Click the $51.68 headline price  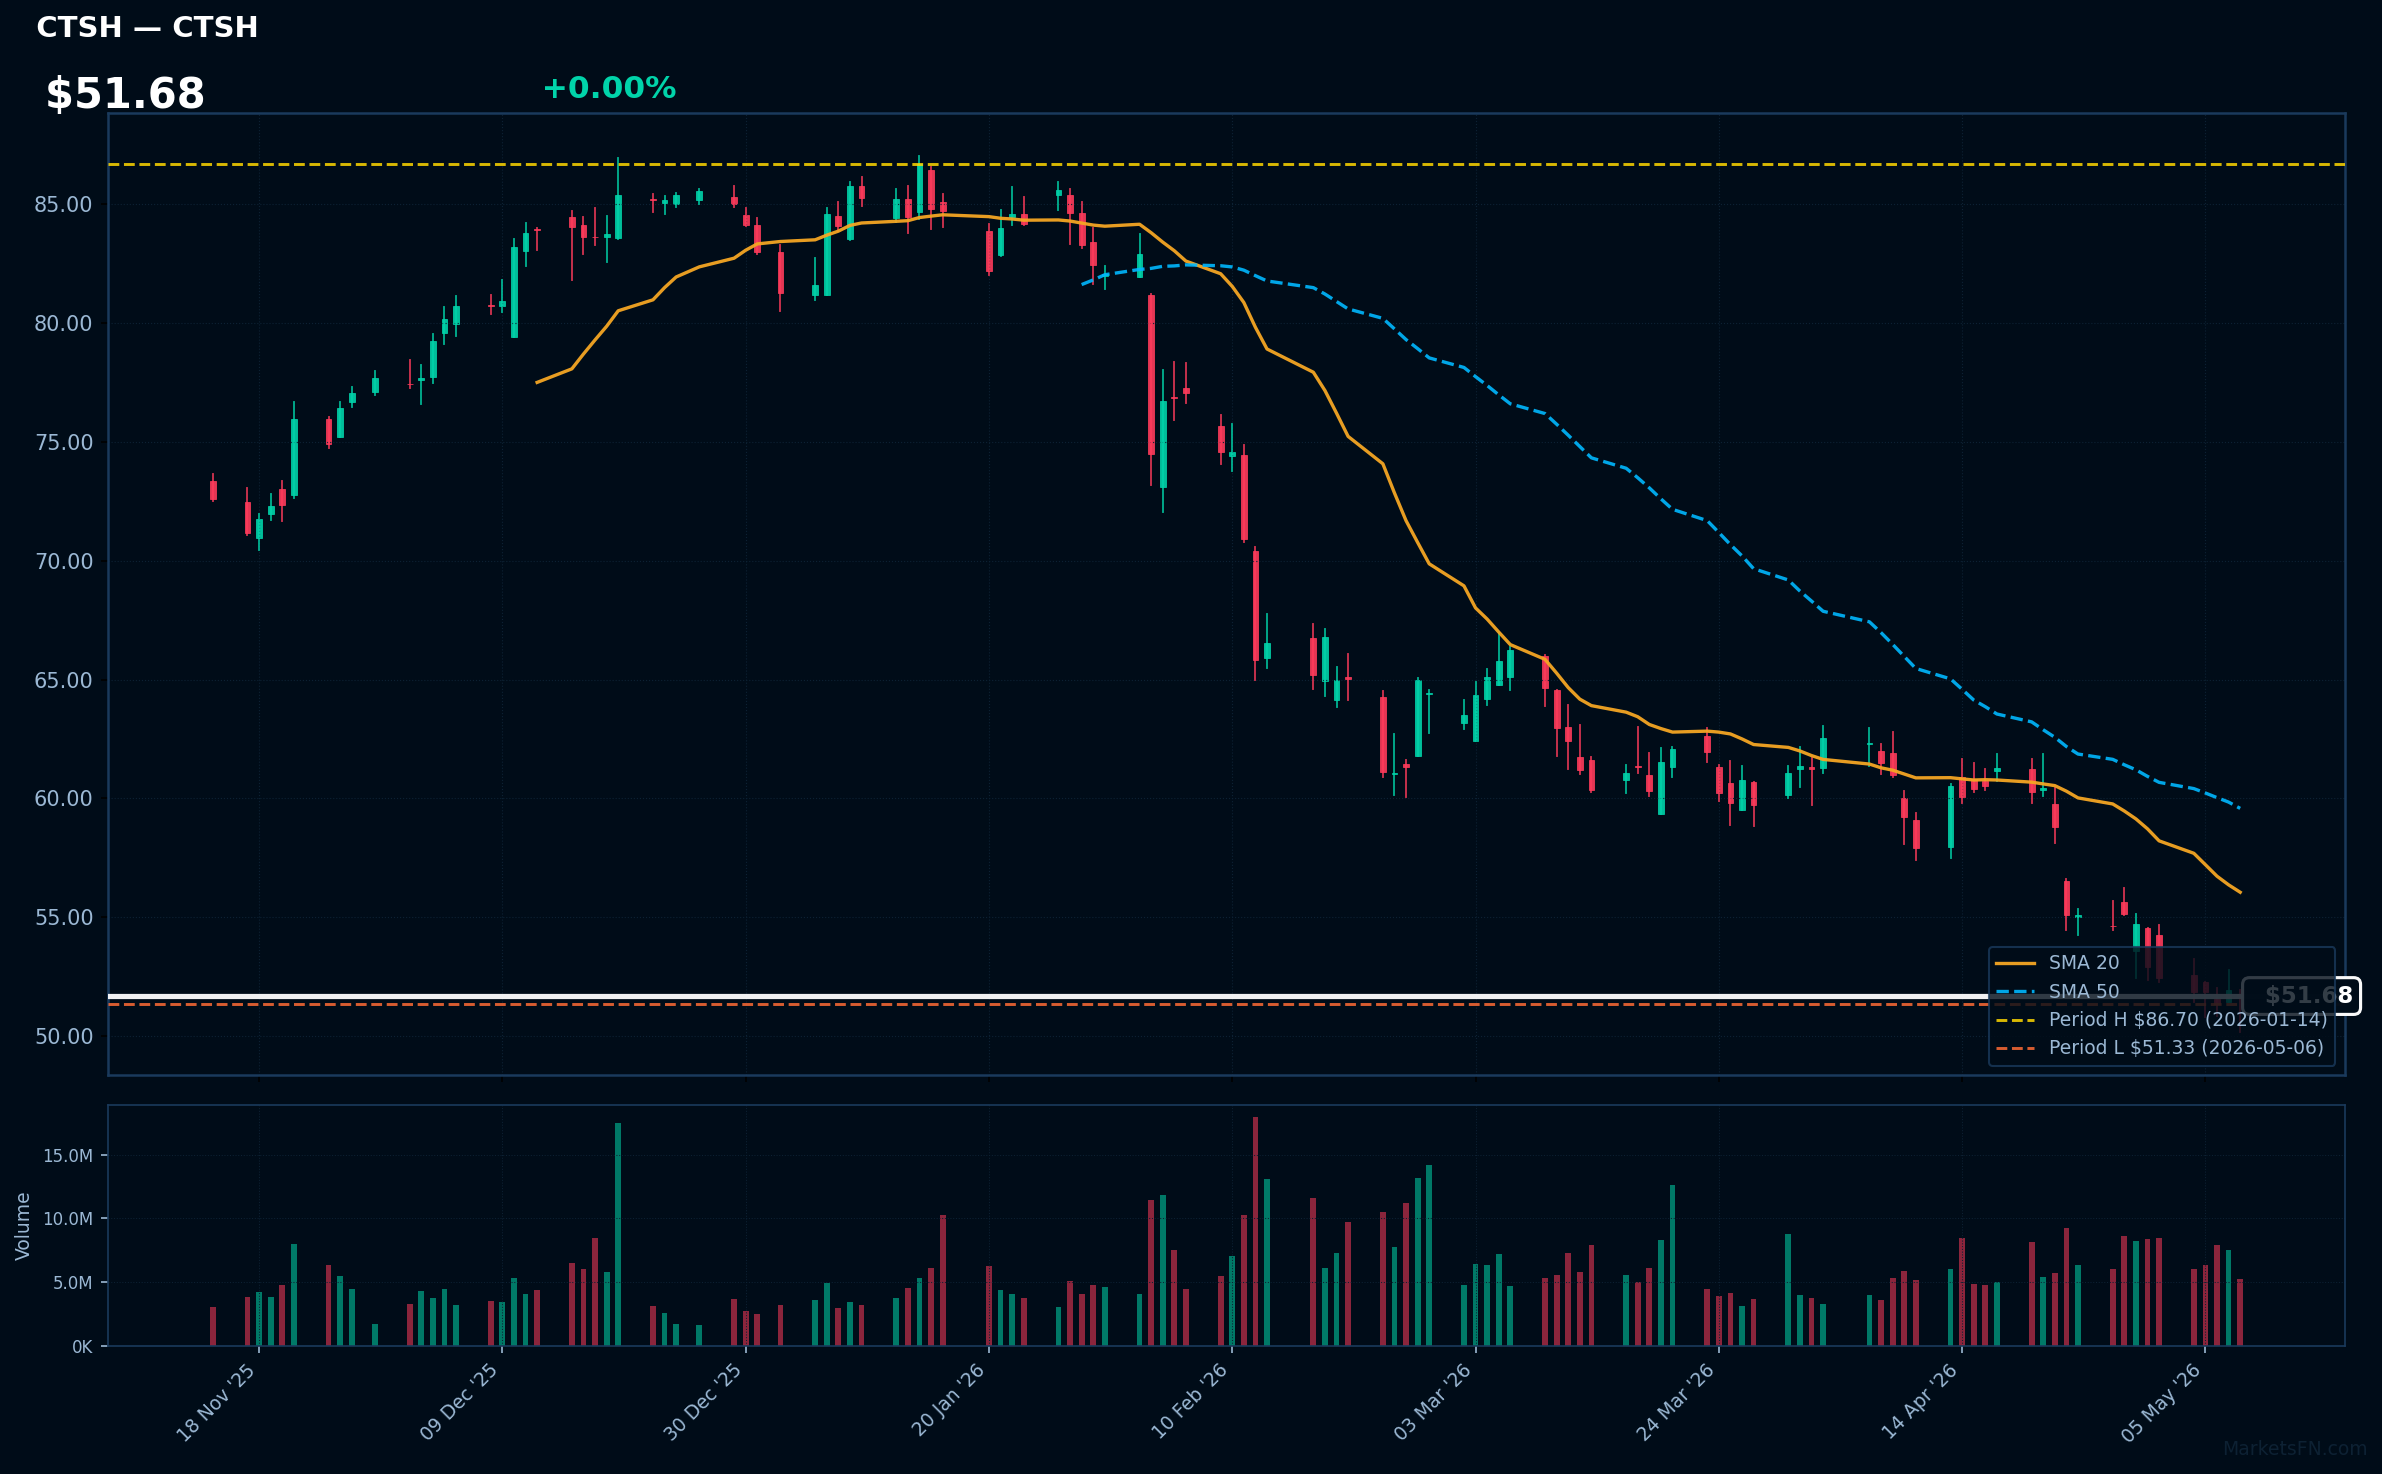(125, 94)
